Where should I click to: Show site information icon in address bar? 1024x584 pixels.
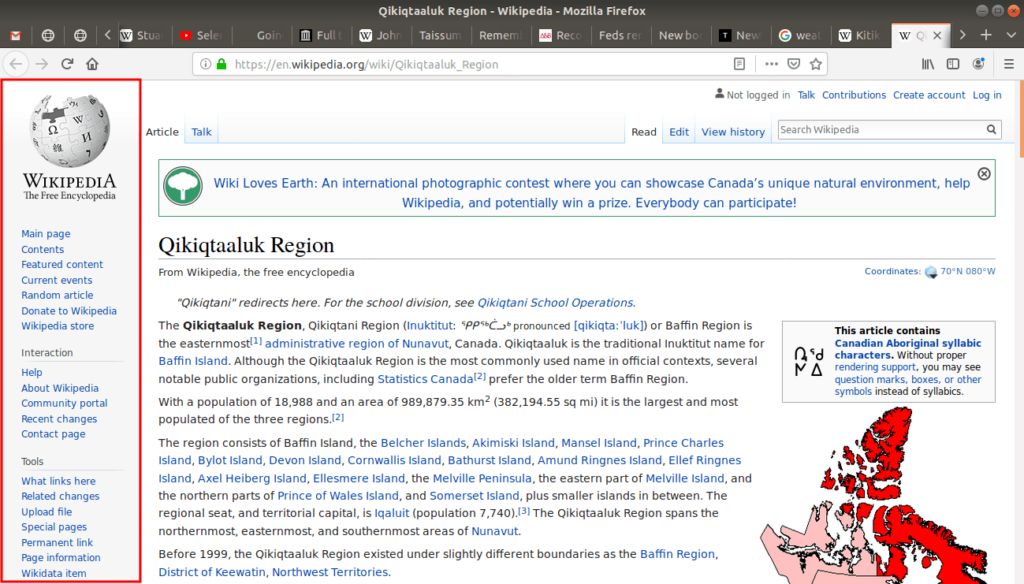click(x=205, y=64)
